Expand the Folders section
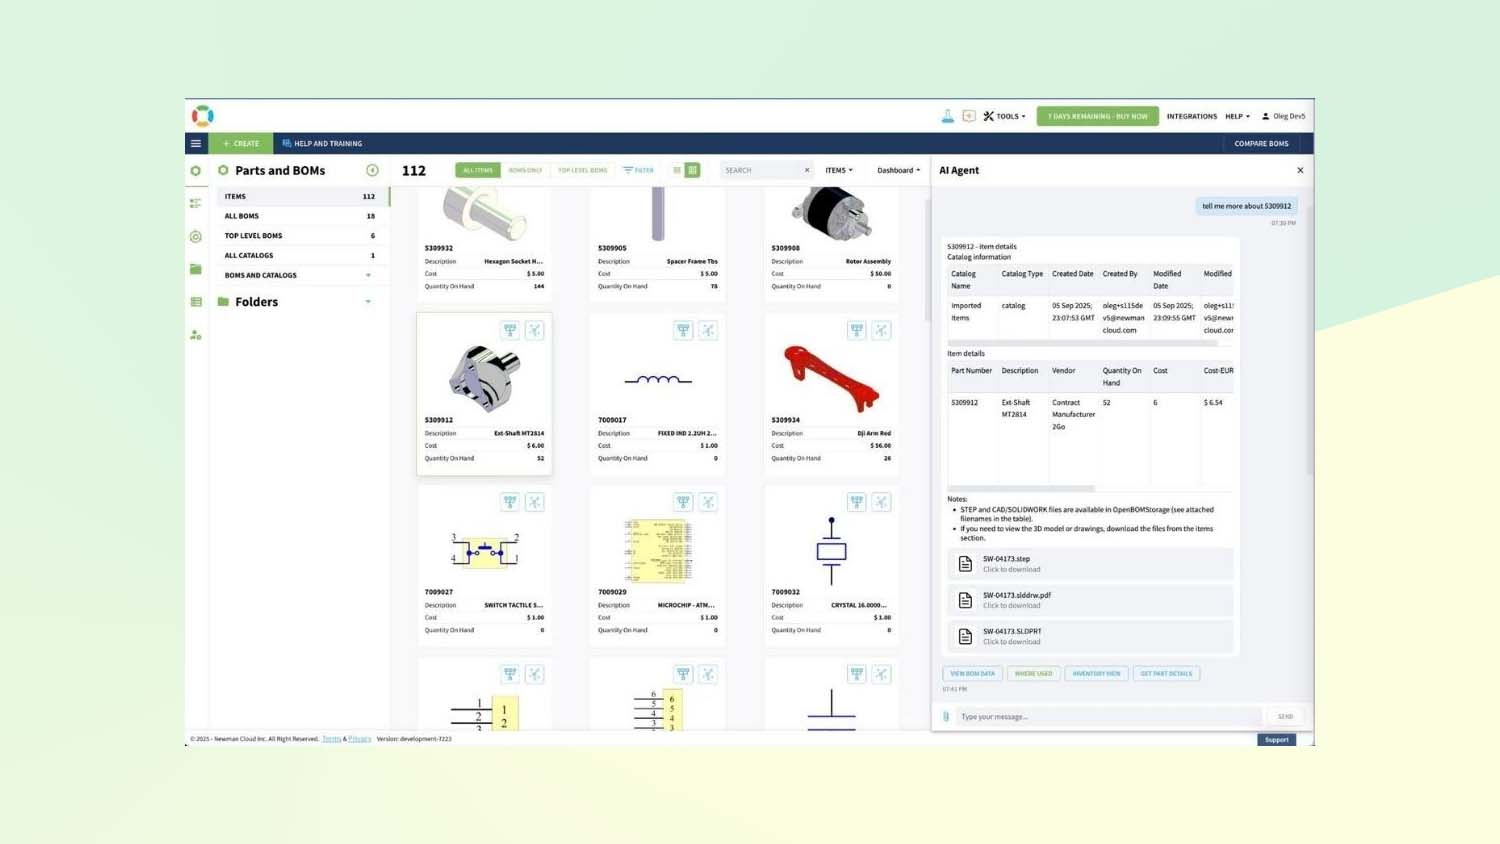 [x=368, y=301]
